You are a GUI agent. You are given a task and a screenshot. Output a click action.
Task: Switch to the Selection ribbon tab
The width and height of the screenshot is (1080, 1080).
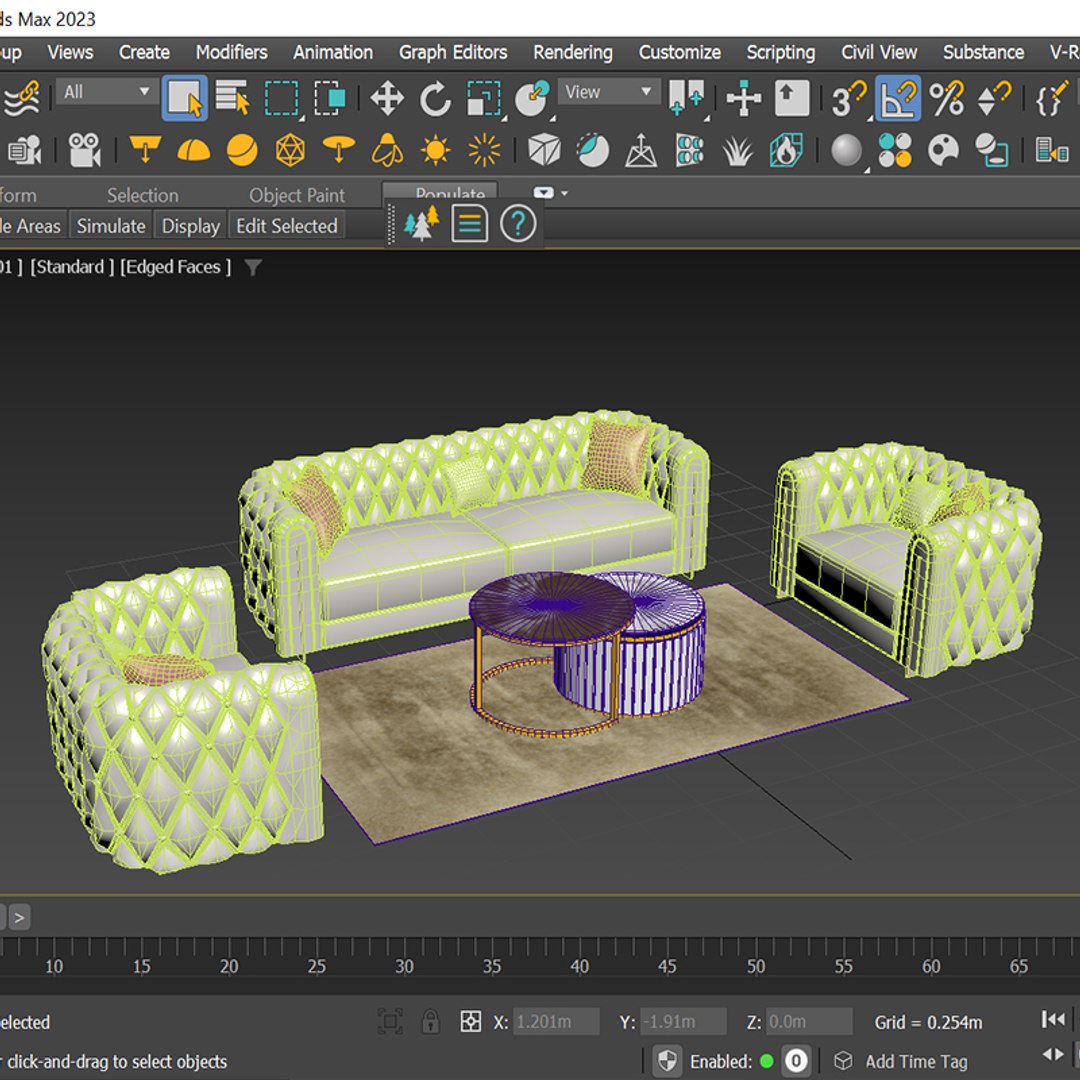pos(143,196)
